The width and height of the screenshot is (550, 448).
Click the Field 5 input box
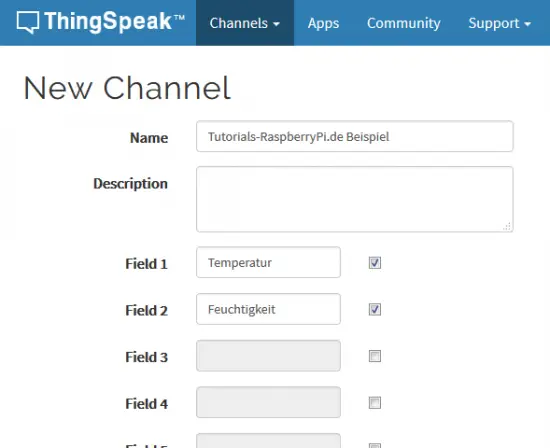coord(268,441)
